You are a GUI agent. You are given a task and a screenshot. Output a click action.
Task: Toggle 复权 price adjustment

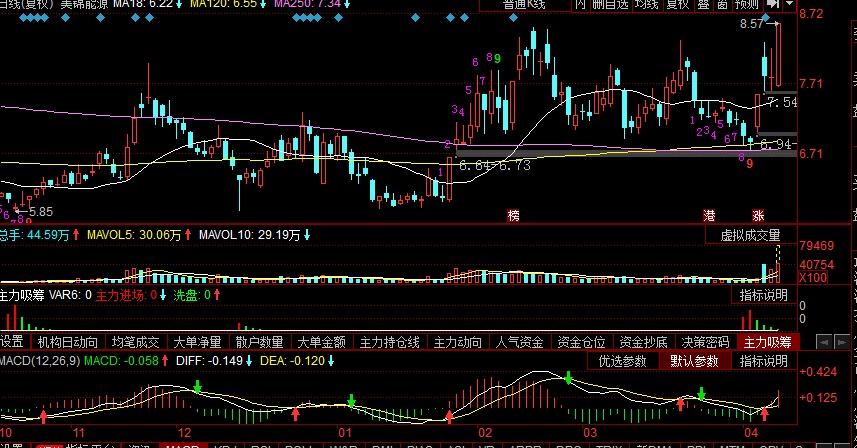click(x=677, y=5)
